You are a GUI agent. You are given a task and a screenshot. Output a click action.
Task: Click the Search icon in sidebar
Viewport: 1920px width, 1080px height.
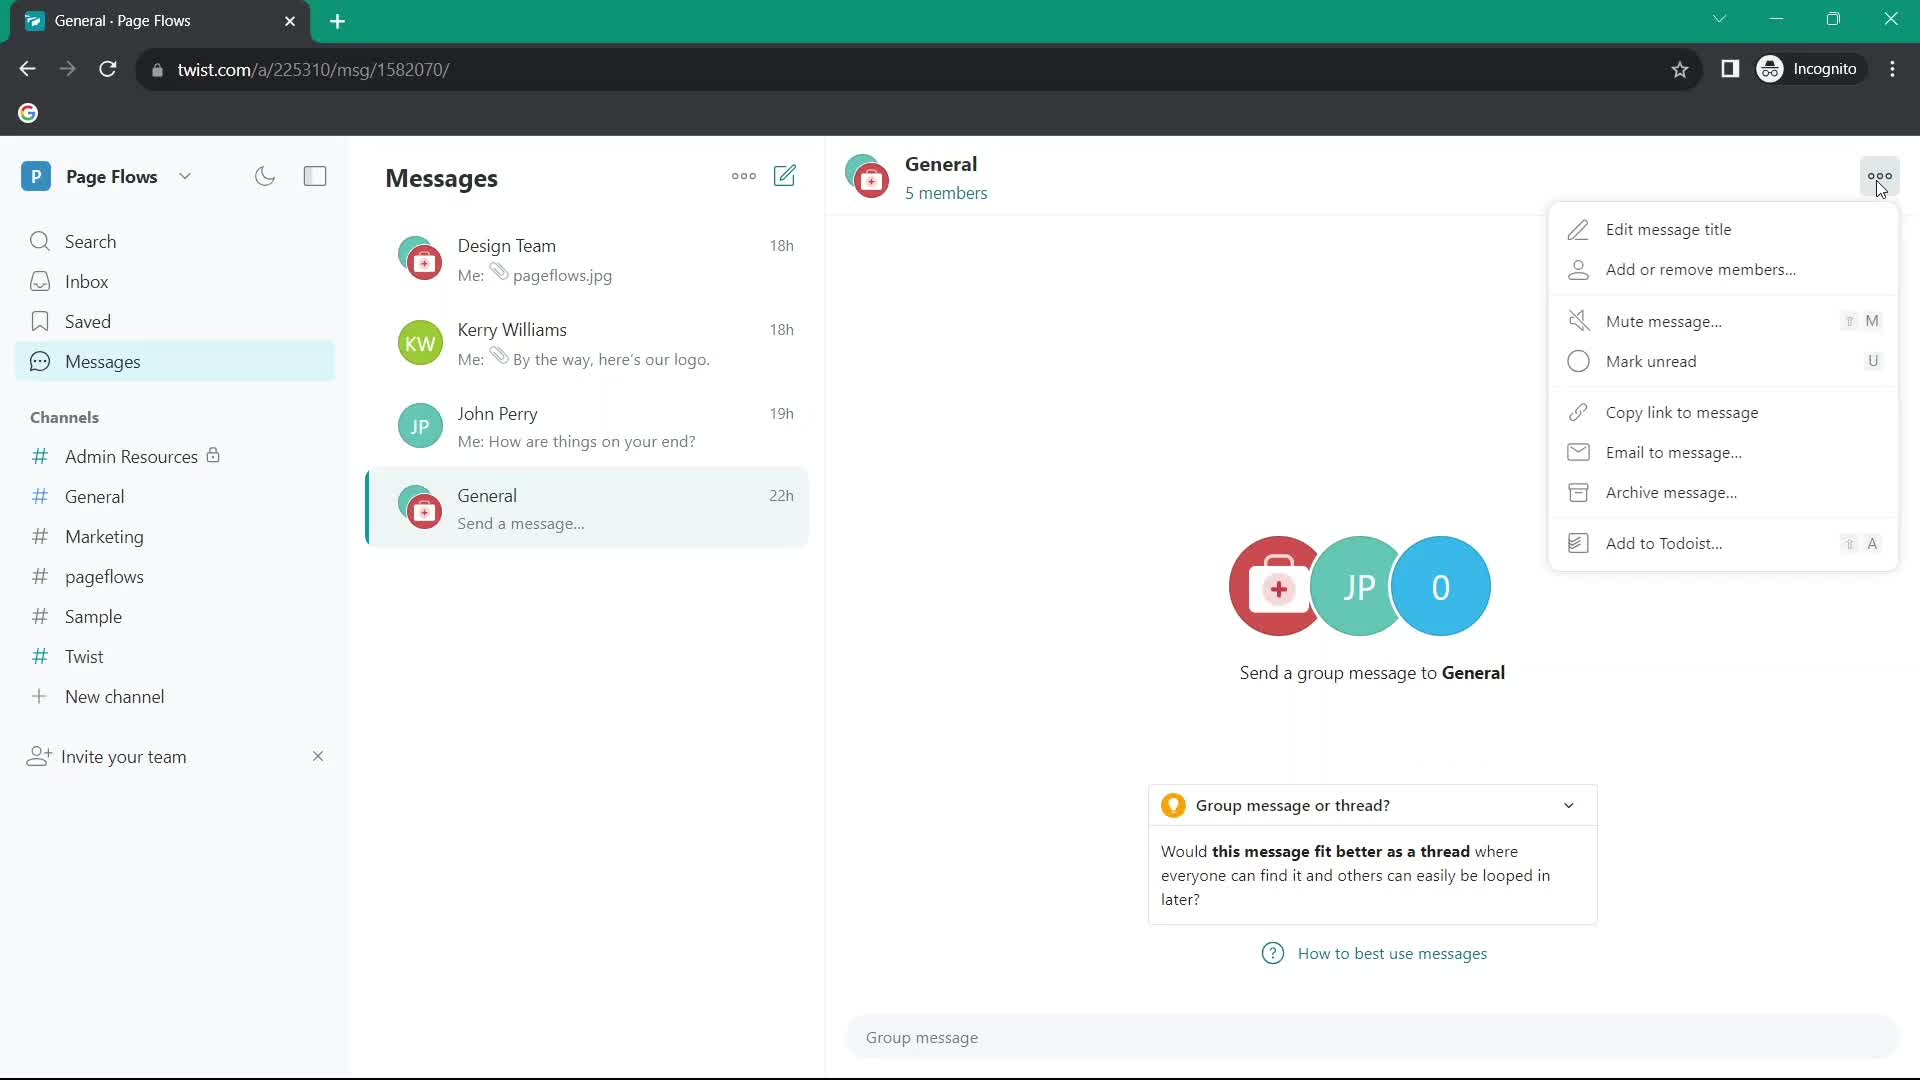pos(38,240)
